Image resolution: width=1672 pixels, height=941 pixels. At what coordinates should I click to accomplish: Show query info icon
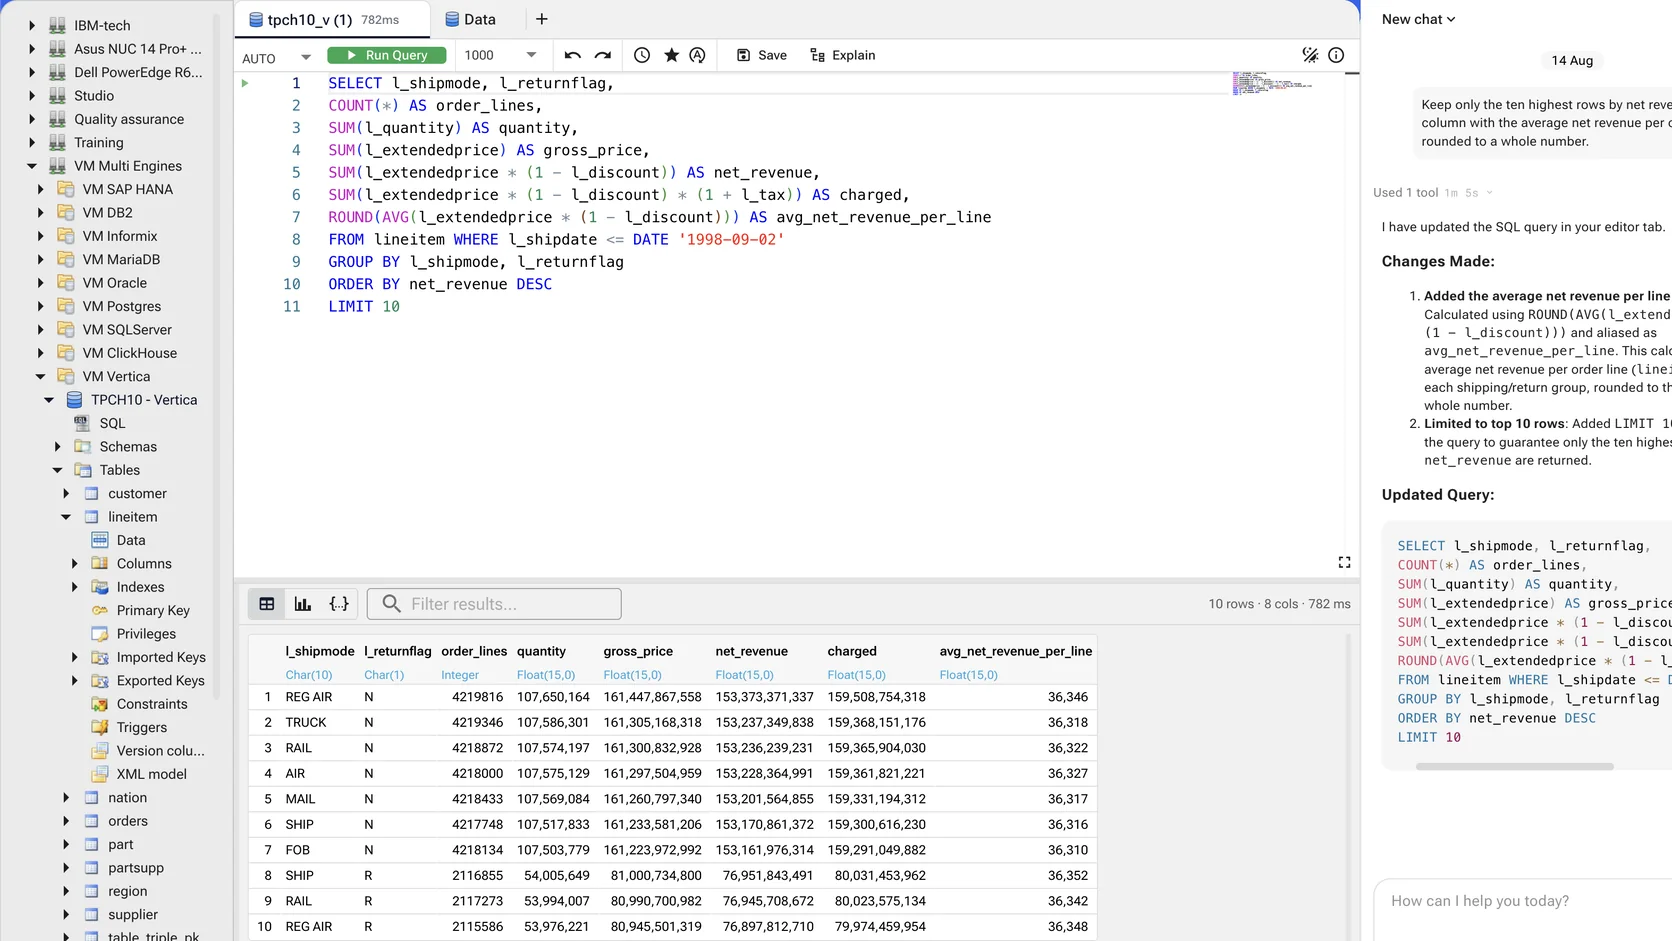click(1336, 55)
